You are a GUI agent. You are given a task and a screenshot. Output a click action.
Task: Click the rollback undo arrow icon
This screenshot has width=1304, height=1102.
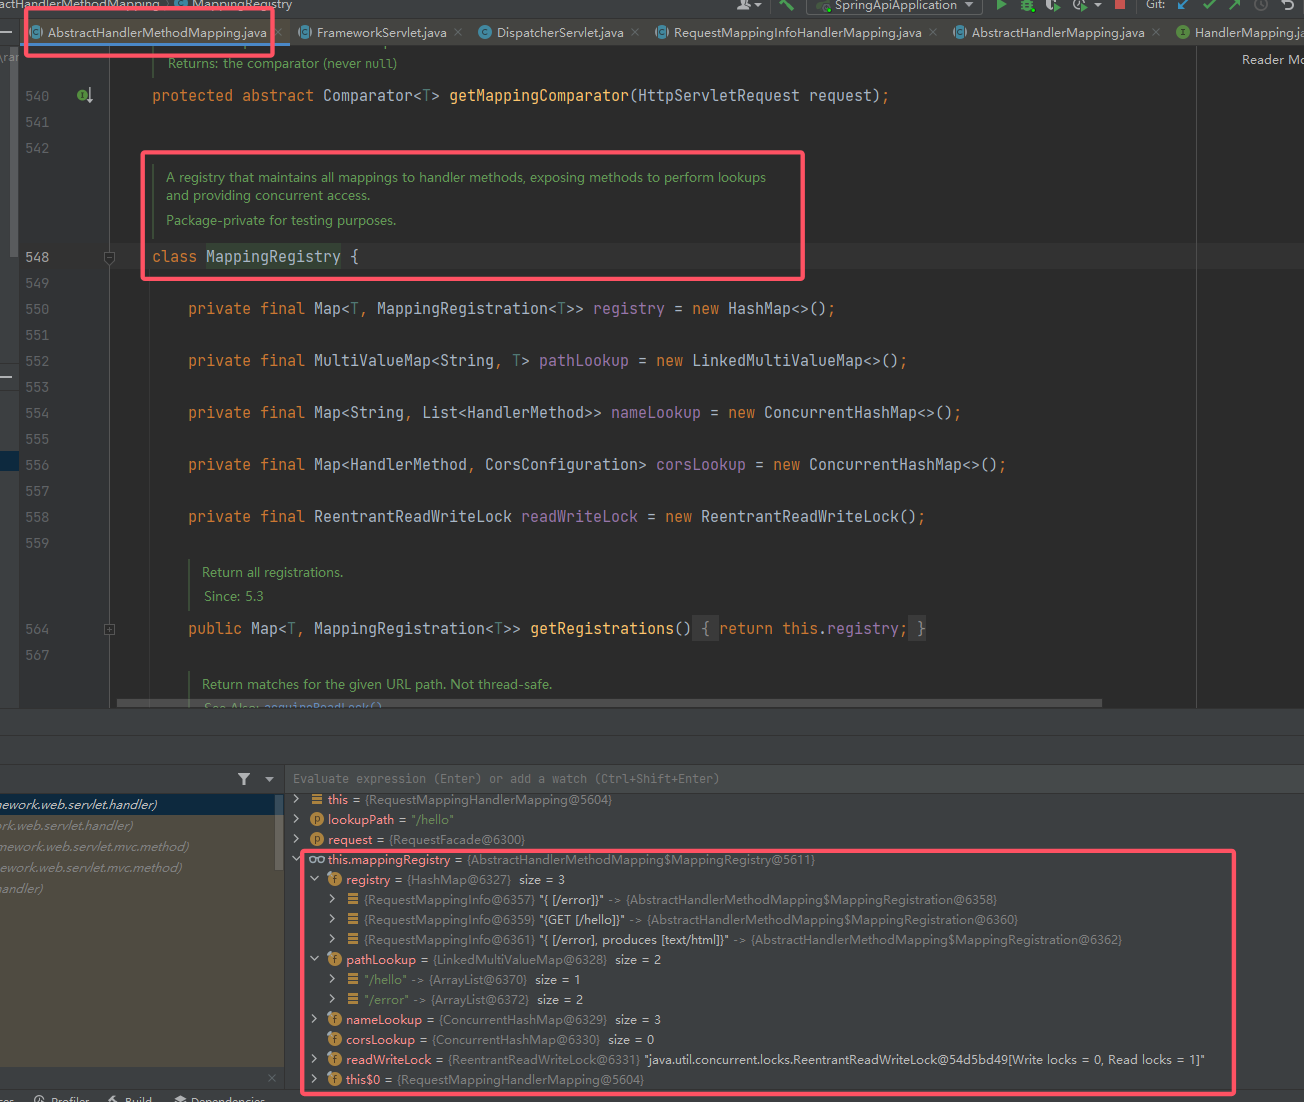pos(1288,5)
